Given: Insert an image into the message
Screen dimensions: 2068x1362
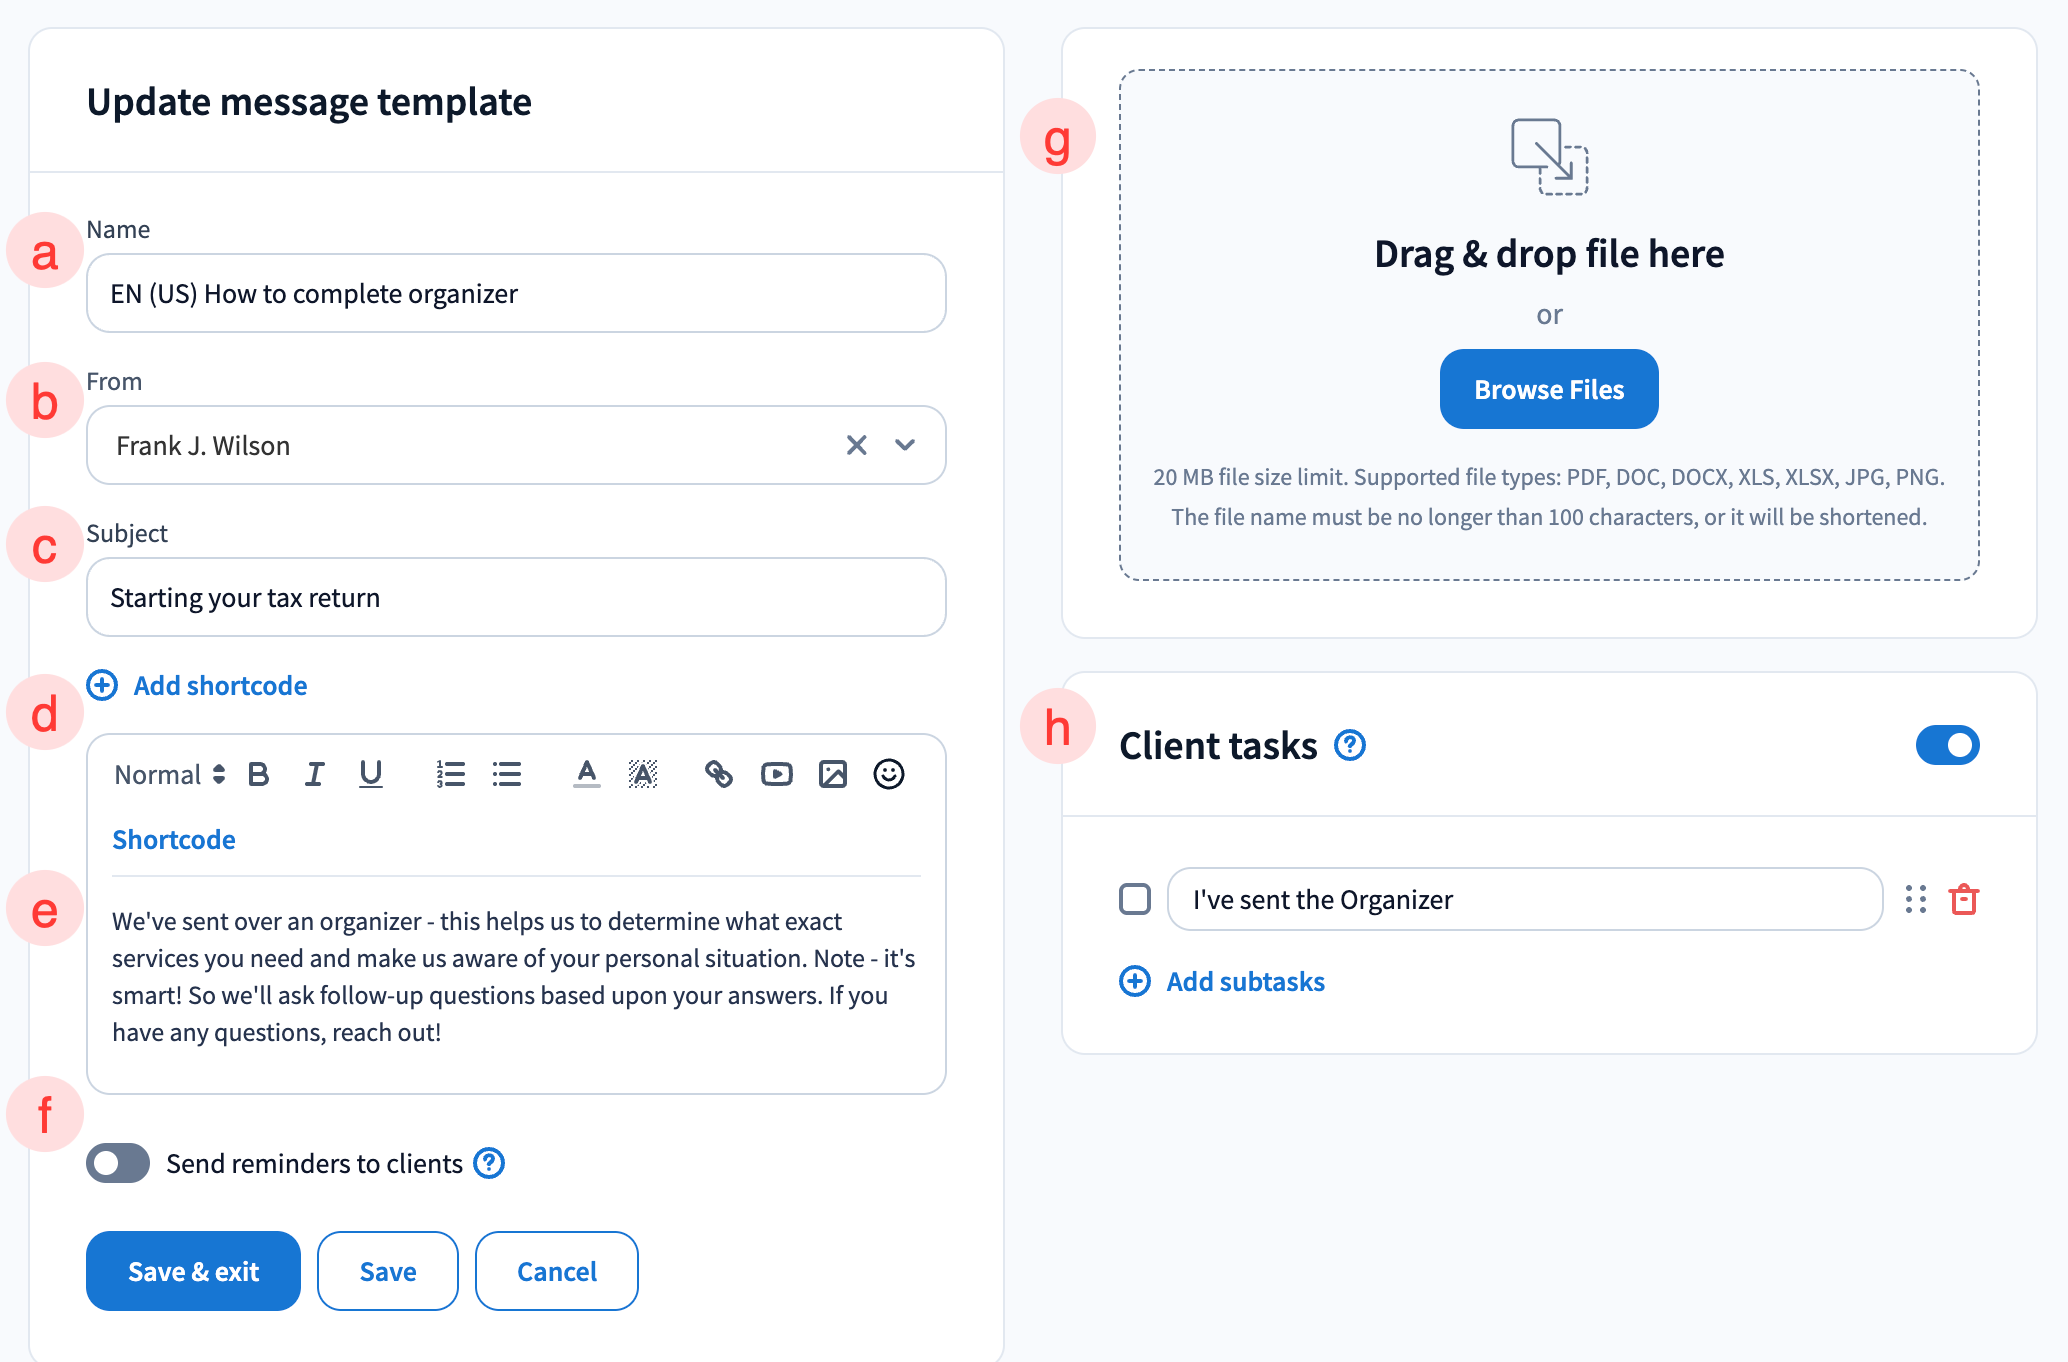Looking at the screenshot, I should (x=833, y=774).
